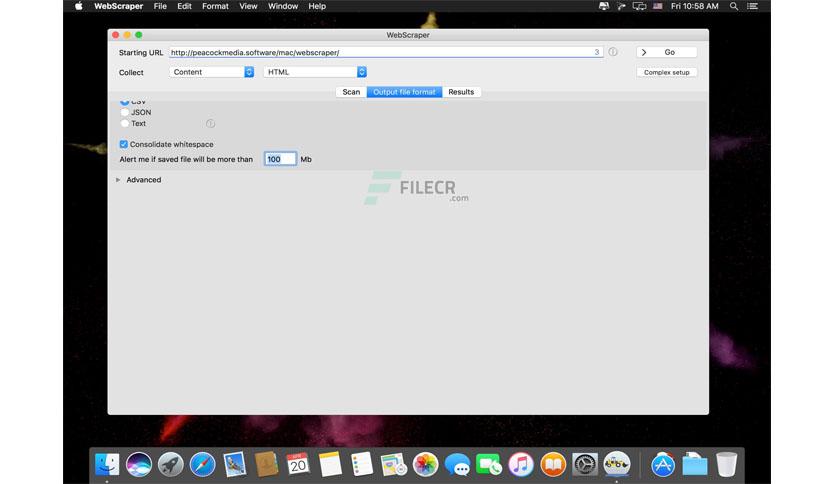Open Messages speech bubble icon in the Dock
This screenshot has height=484, width=836.
457,464
